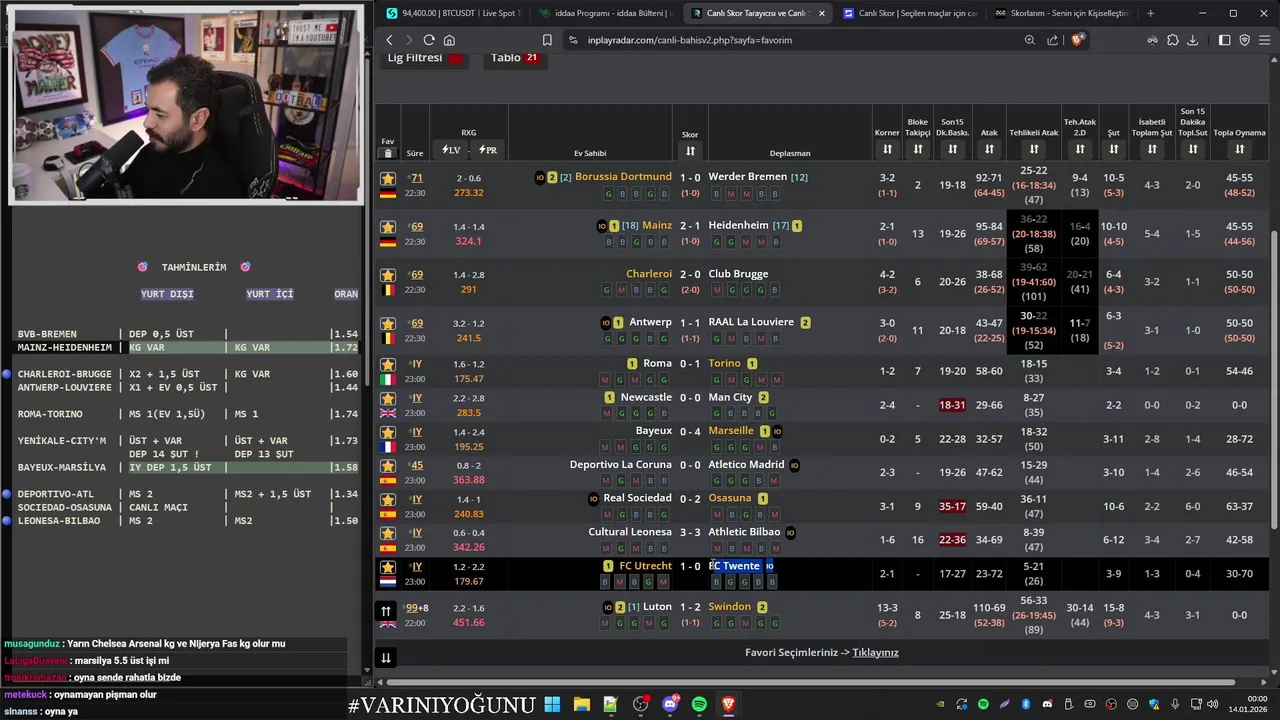The height and width of the screenshot is (720, 1280).
Task: Sort by the Bloke Takipçi column arrows
Action: (918, 150)
